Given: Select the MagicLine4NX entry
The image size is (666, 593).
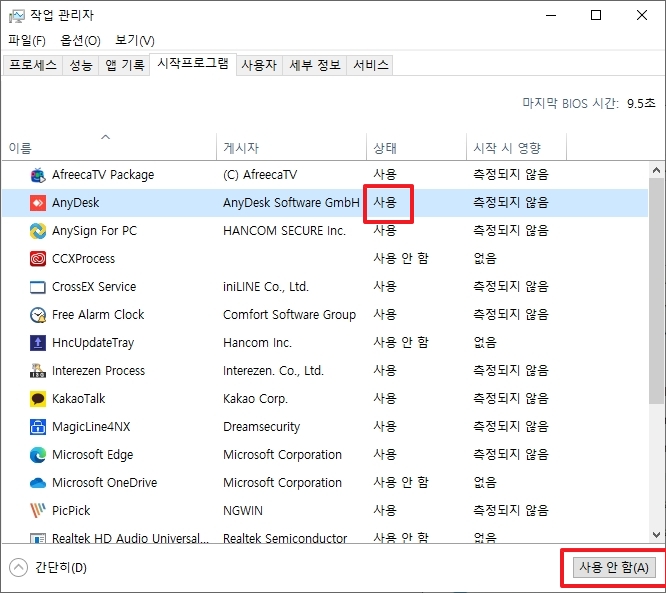Looking at the screenshot, I should click(x=91, y=427).
